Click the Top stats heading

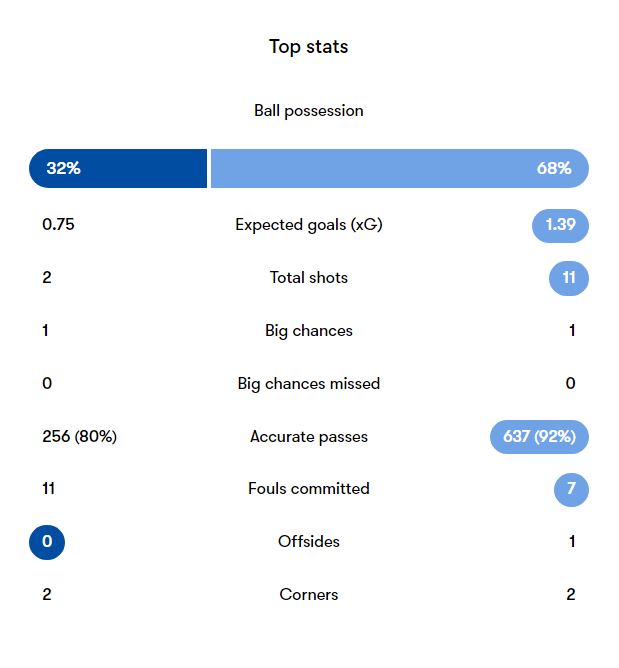coord(308,47)
